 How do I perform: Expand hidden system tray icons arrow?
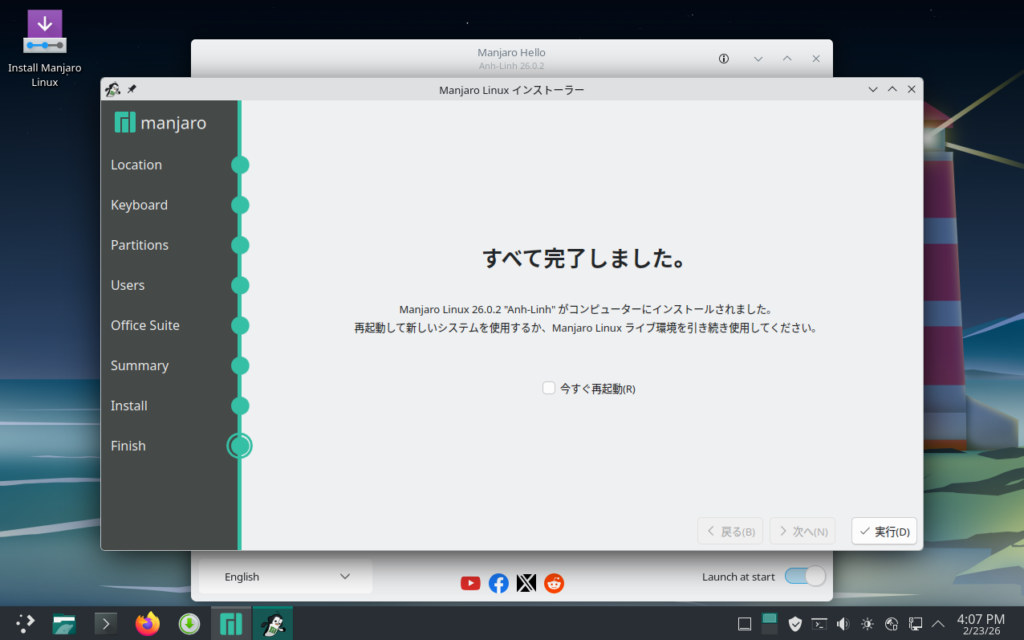point(938,624)
